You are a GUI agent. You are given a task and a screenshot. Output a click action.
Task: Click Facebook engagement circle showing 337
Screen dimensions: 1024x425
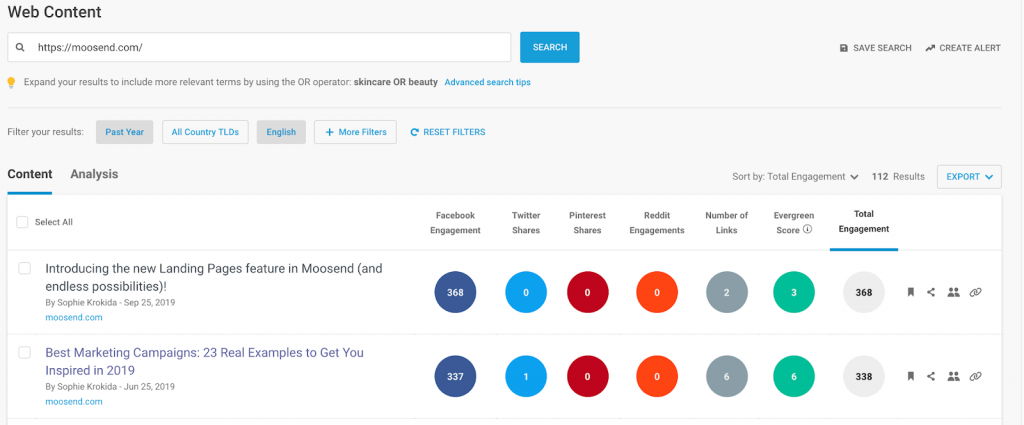455,377
